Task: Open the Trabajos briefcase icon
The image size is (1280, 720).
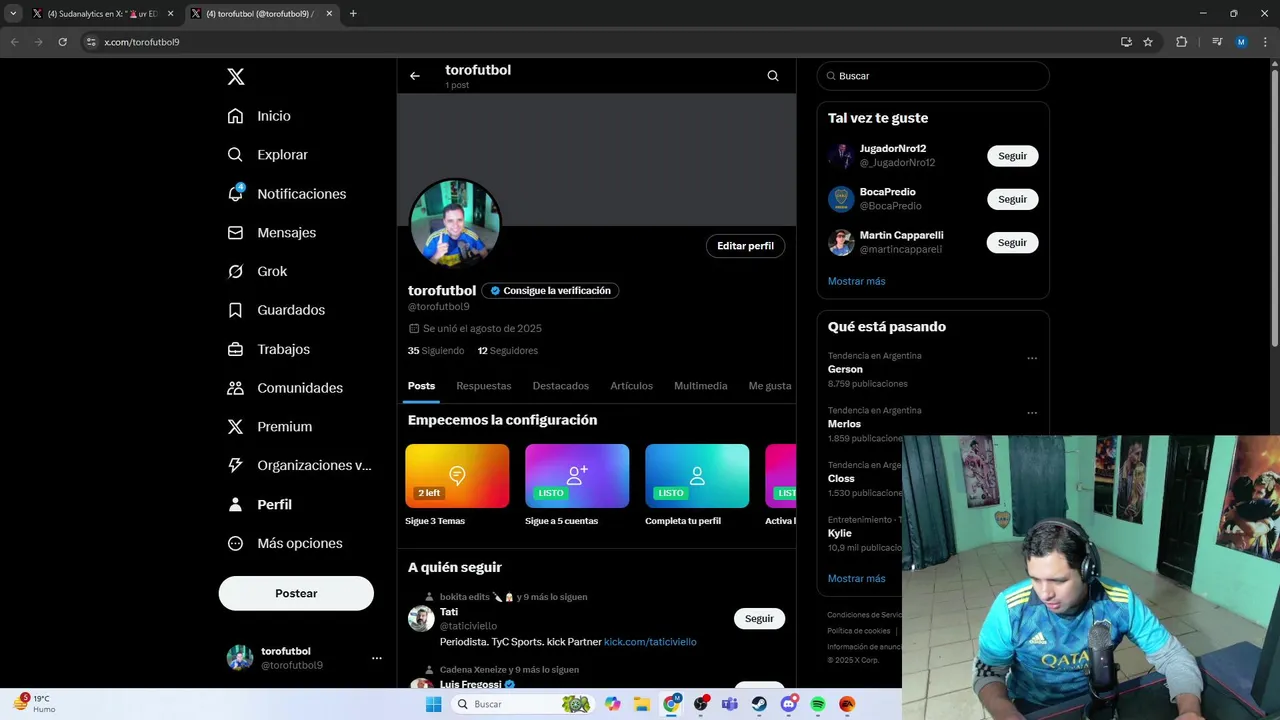Action: click(x=235, y=349)
